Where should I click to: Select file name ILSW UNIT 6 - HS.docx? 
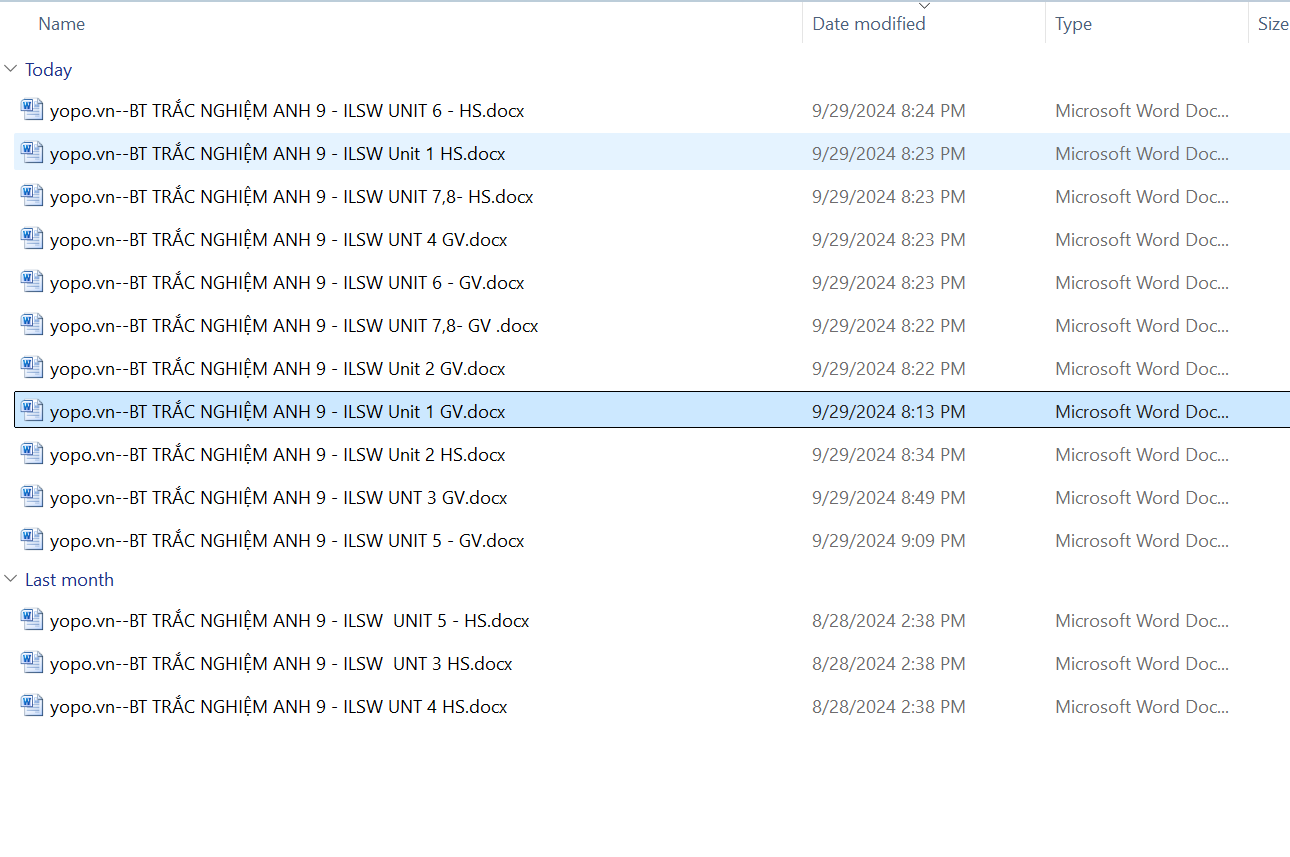pos(287,111)
